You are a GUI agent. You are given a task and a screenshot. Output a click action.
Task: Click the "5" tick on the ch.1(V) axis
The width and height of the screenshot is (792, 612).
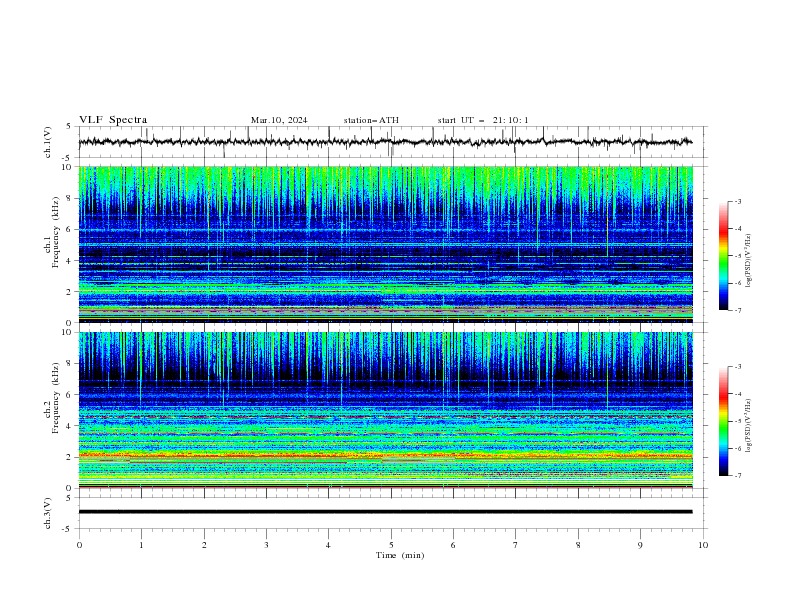[68, 126]
